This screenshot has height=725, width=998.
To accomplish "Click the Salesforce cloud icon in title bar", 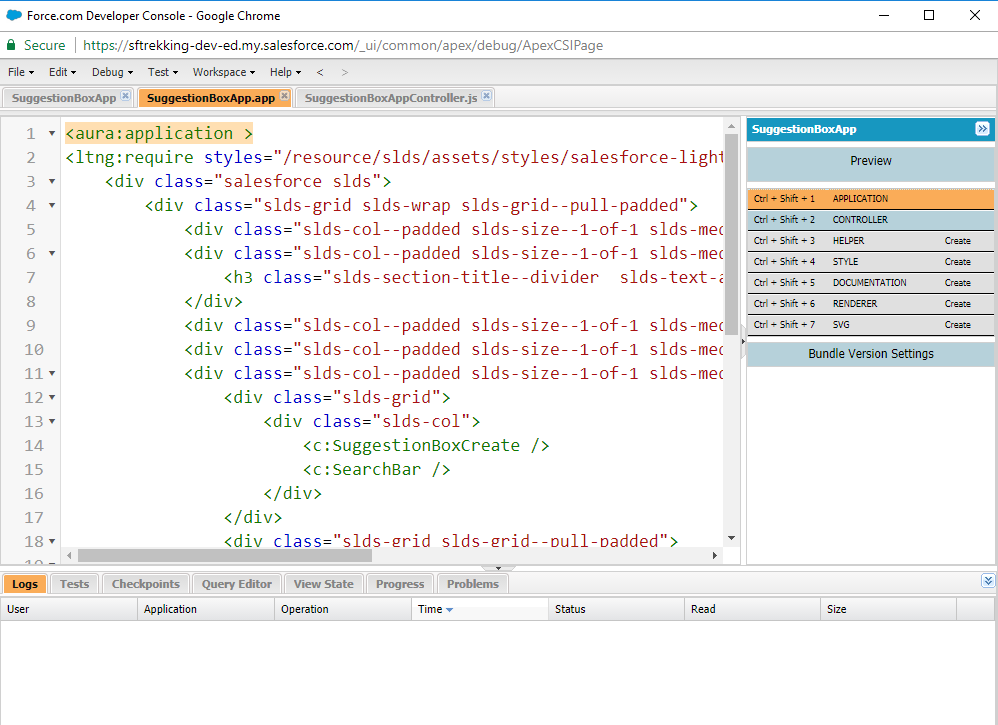I will 13,14.
